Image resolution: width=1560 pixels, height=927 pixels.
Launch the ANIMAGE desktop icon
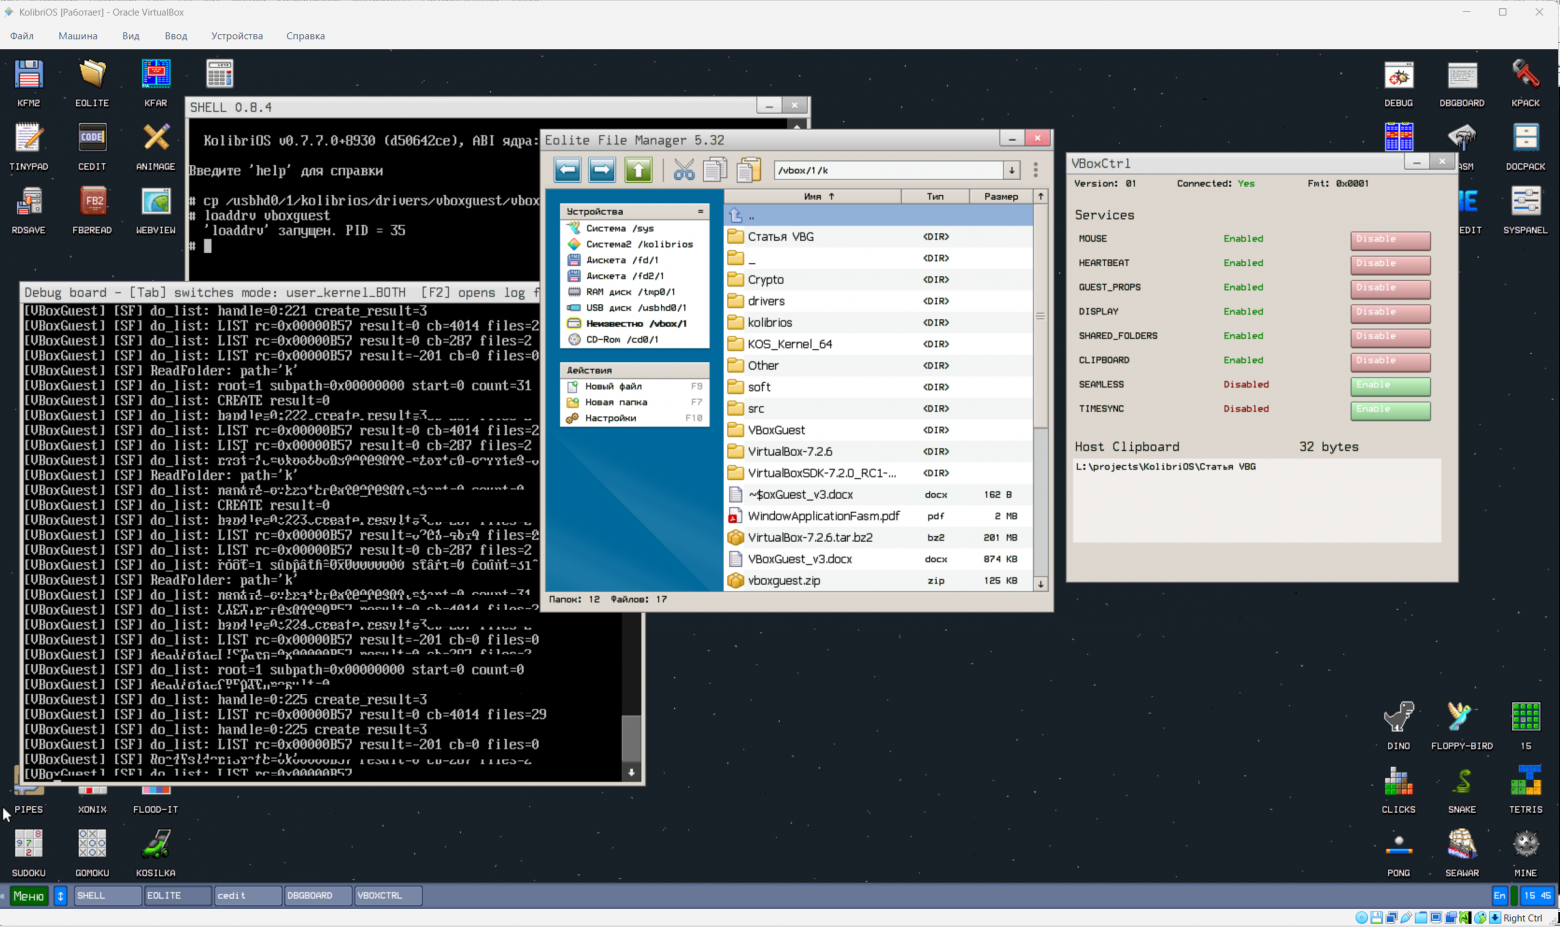click(x=156, y=146)
